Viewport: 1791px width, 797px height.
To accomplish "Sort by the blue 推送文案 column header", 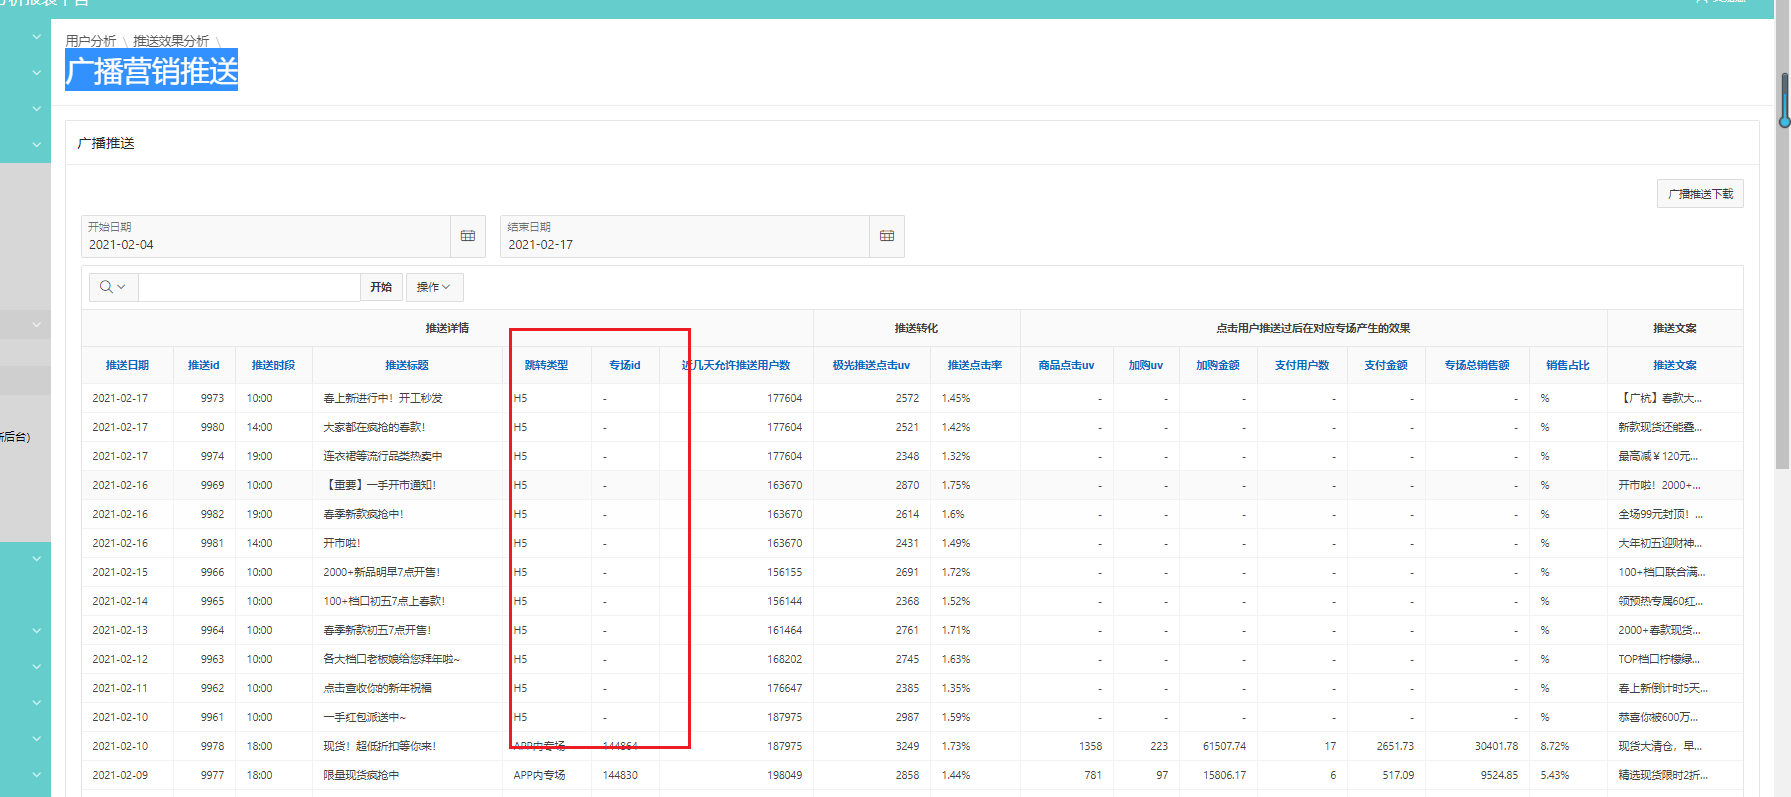I will pos(1675,365).
